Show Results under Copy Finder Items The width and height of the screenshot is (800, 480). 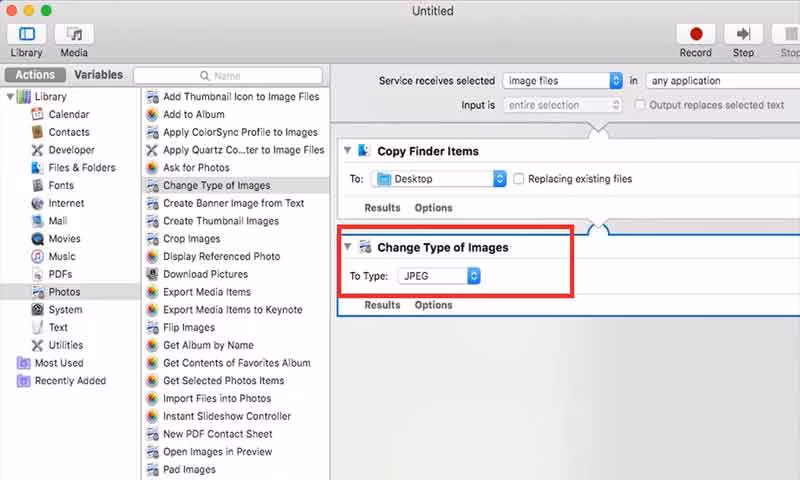[382, 208]
